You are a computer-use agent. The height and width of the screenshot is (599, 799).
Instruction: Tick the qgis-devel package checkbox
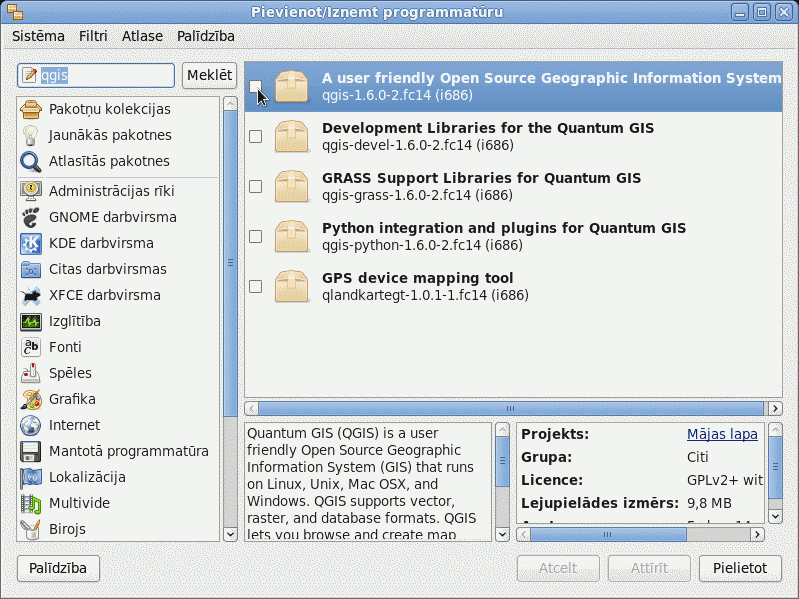[x=255, y=137]
